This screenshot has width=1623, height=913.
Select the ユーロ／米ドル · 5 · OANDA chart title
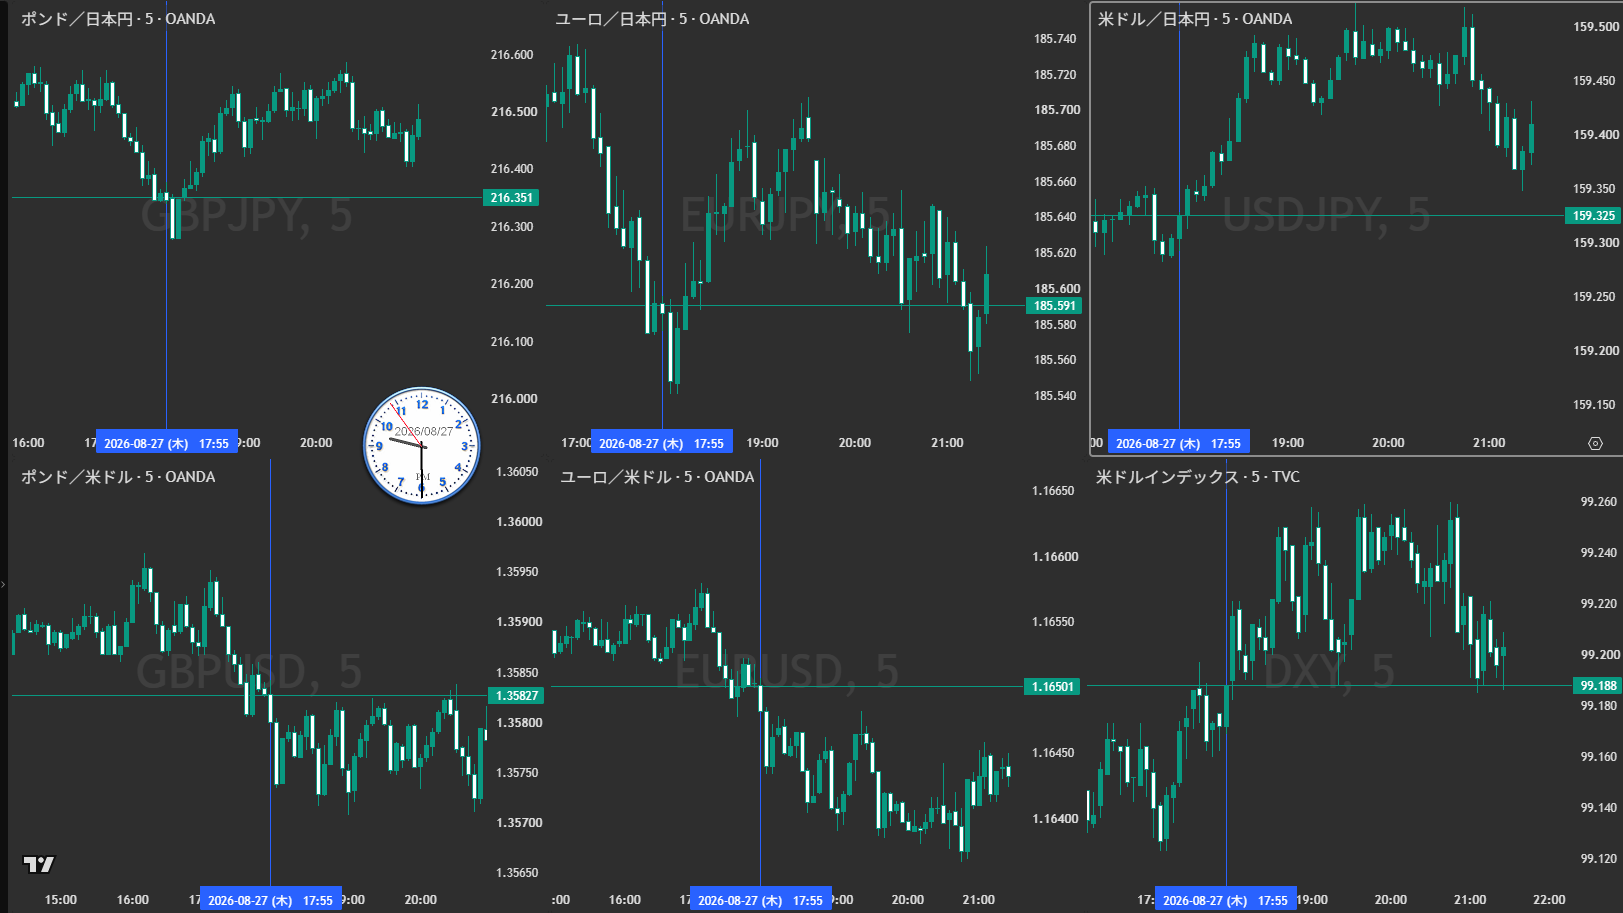657,477
